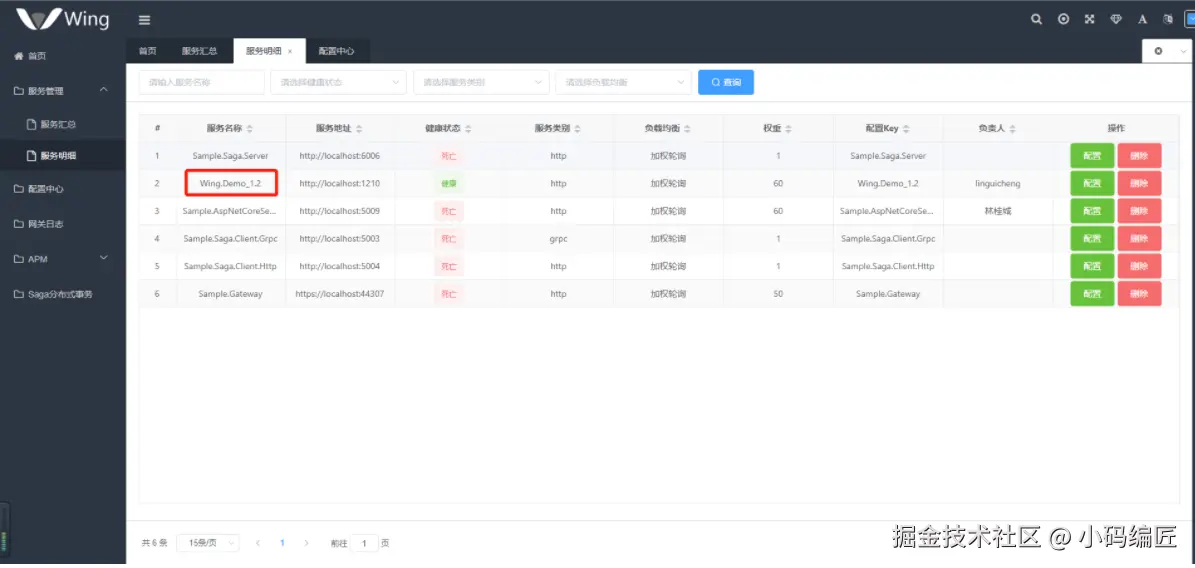Click the language translate icon

pos(1168,20)
